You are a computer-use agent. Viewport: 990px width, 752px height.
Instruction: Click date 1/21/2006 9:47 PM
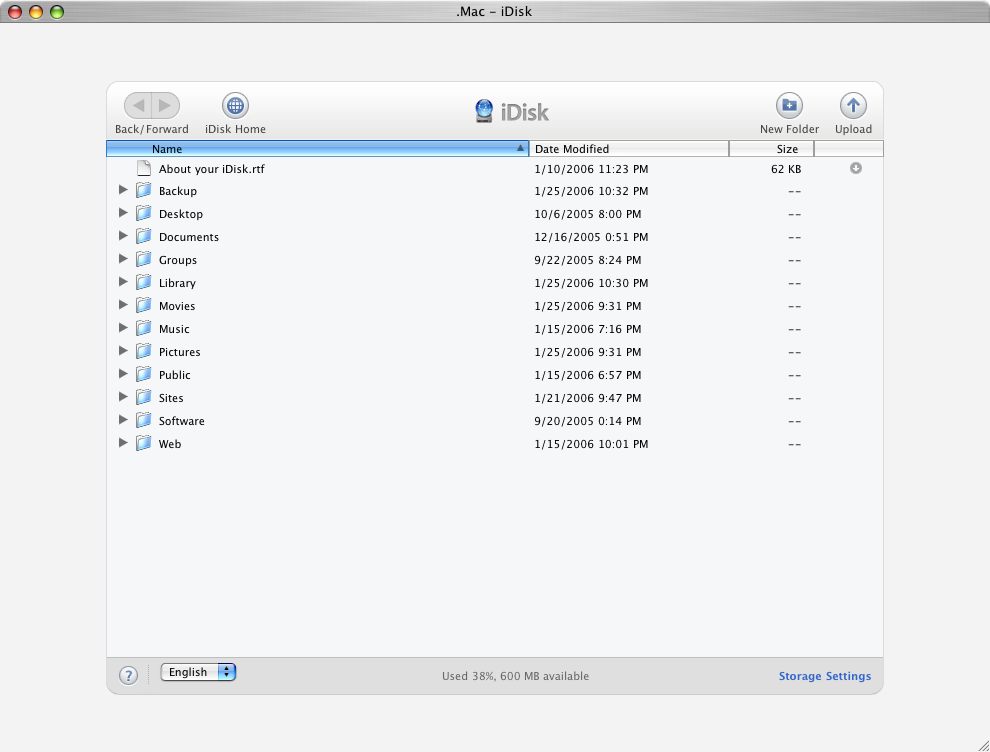click(588, 398)
